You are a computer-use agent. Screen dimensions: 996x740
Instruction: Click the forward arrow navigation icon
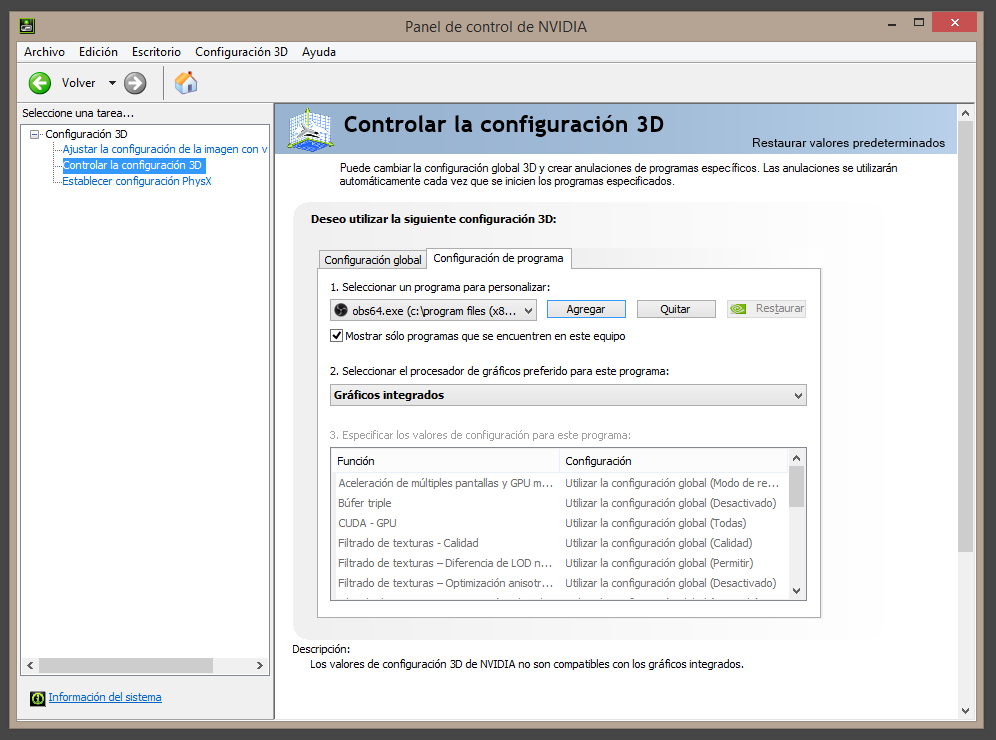[x=135, y=83]
